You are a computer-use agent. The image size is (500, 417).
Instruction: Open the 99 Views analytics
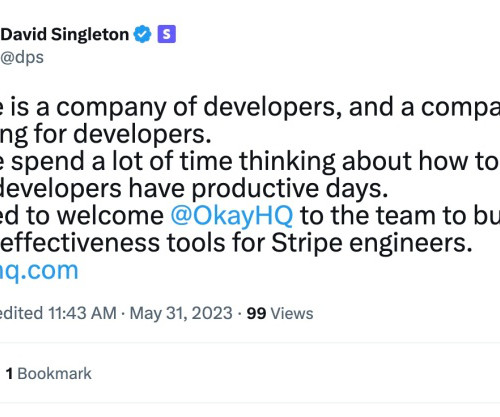pyautogui.click(x=280, y=313)
